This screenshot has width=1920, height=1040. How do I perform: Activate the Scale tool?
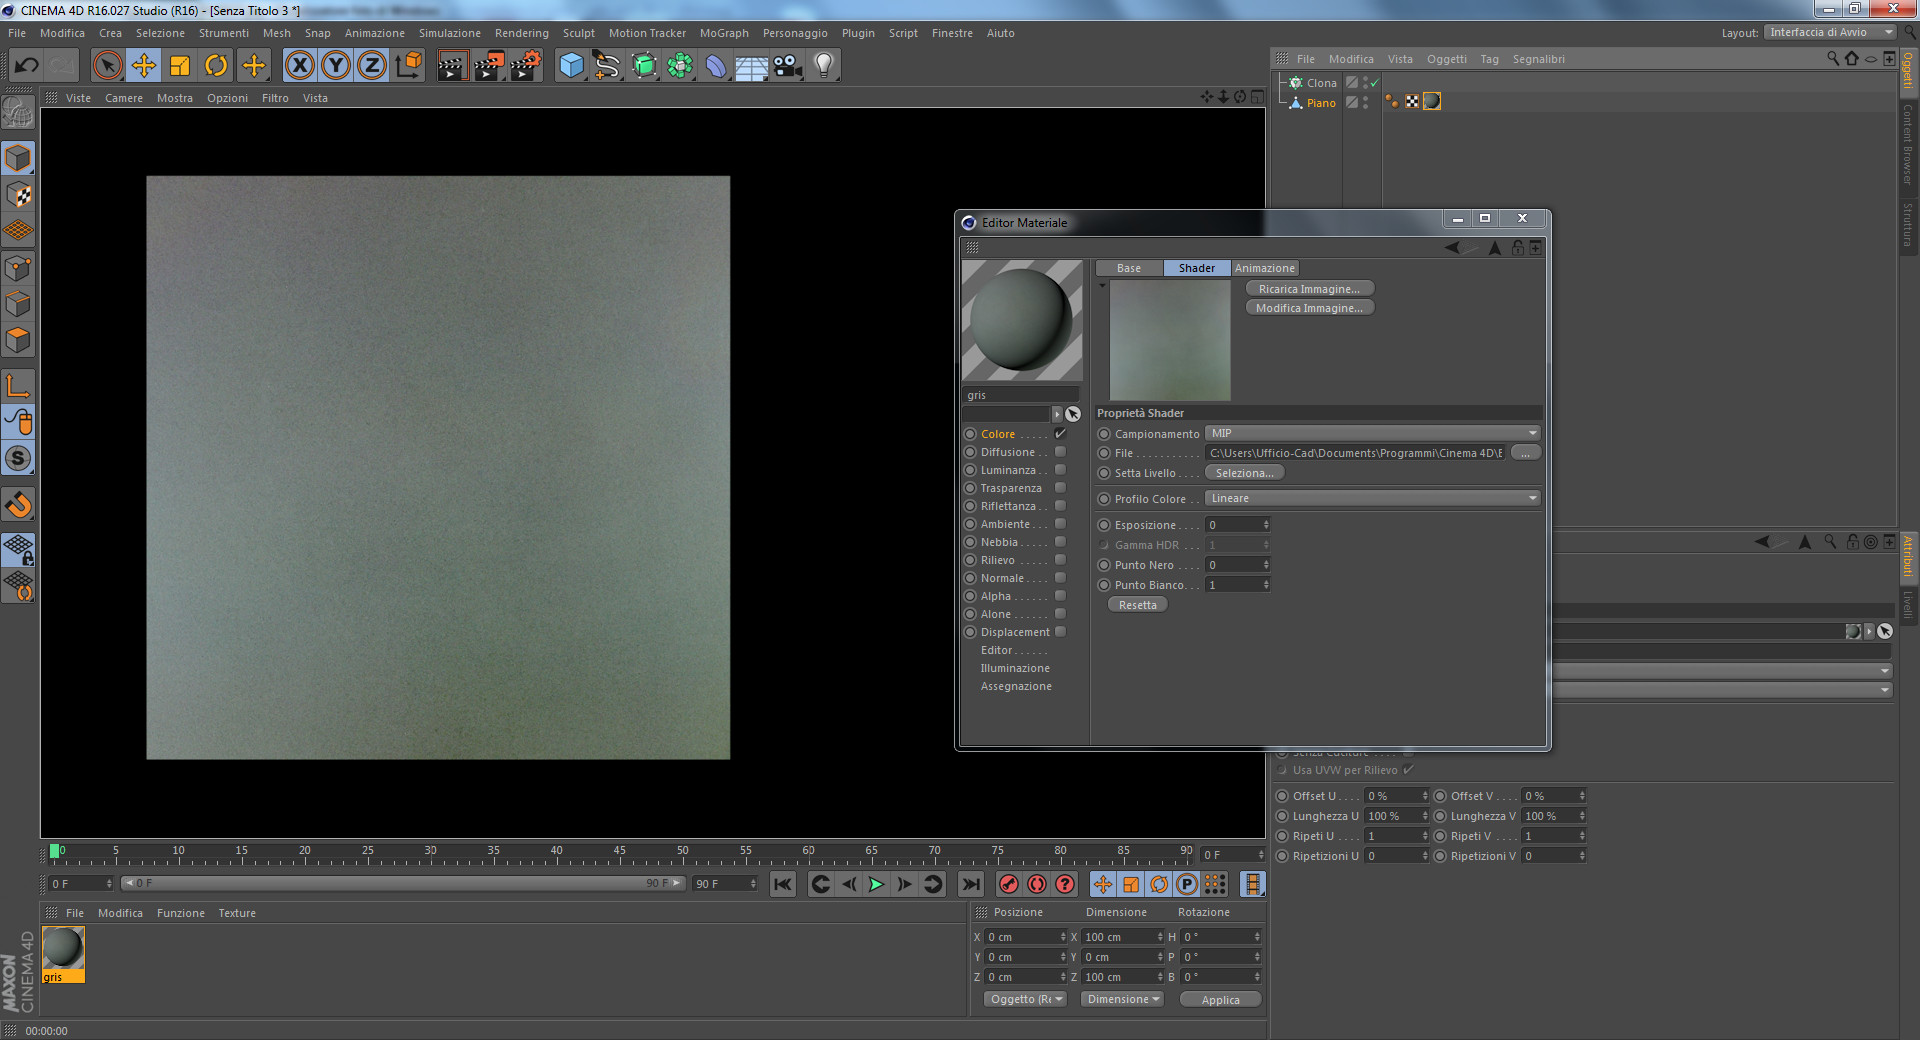coord(180,66)
